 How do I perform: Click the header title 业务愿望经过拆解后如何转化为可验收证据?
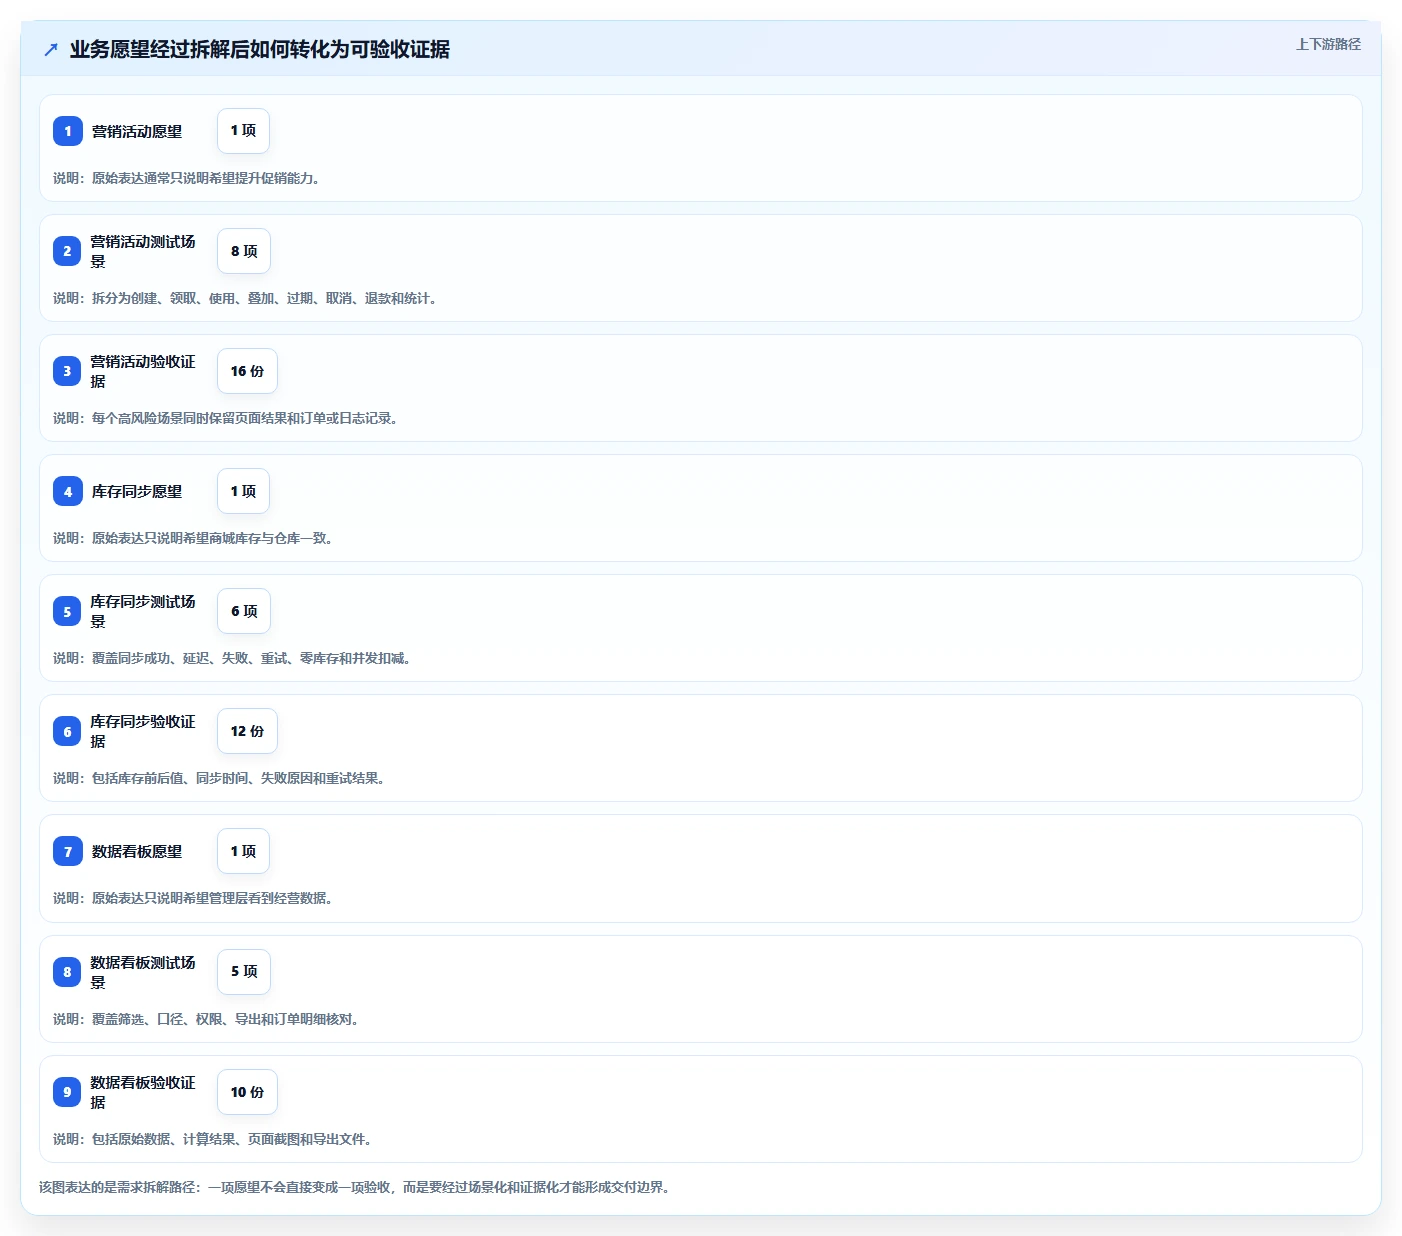[260, 49]
